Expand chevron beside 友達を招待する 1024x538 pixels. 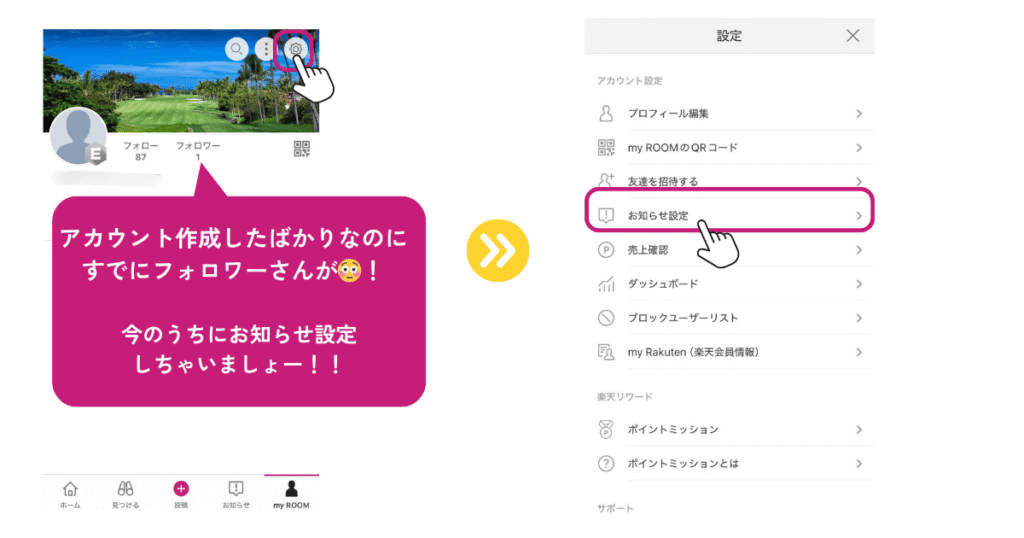point(859,182)
